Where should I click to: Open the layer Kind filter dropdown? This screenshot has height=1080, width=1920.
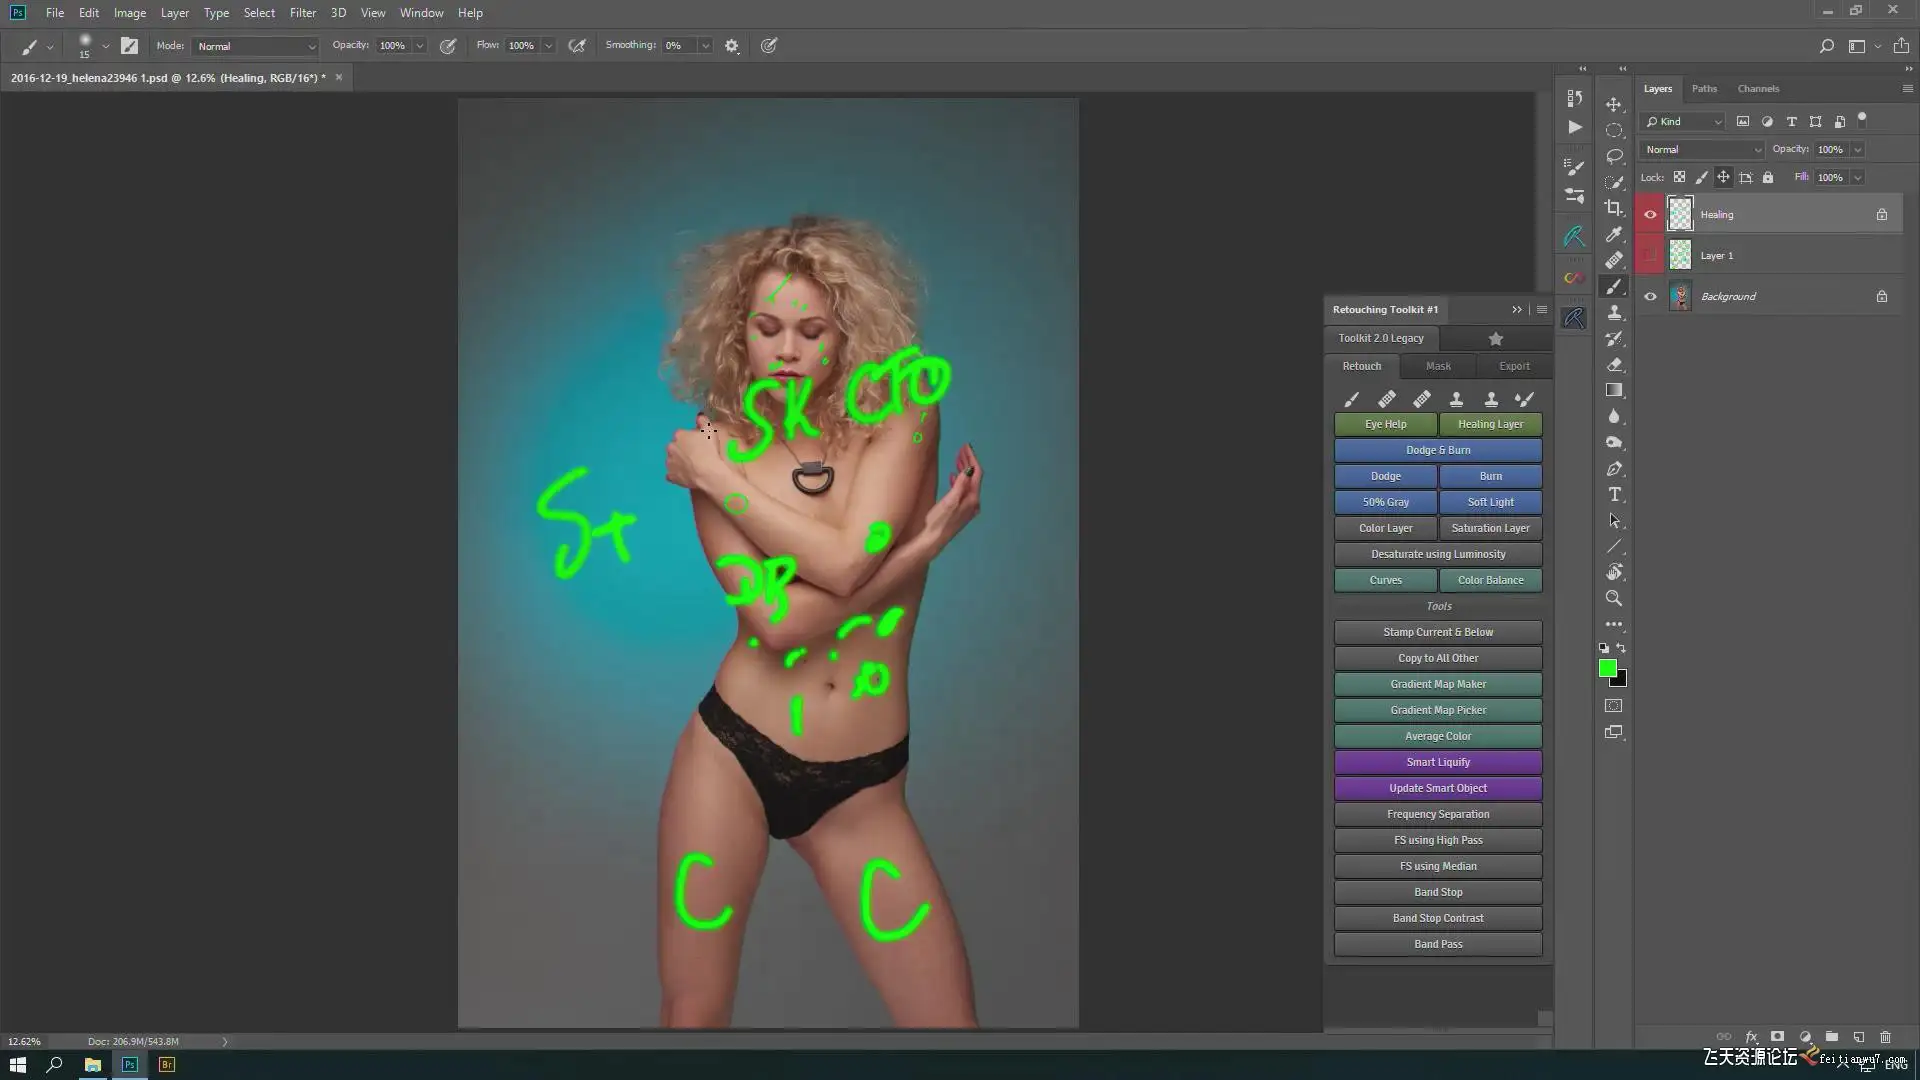1685,122
